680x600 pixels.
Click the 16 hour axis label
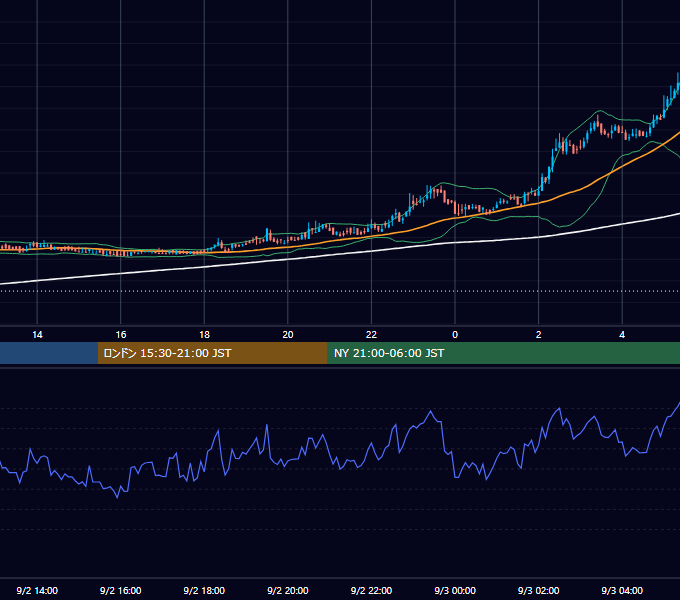121,335
